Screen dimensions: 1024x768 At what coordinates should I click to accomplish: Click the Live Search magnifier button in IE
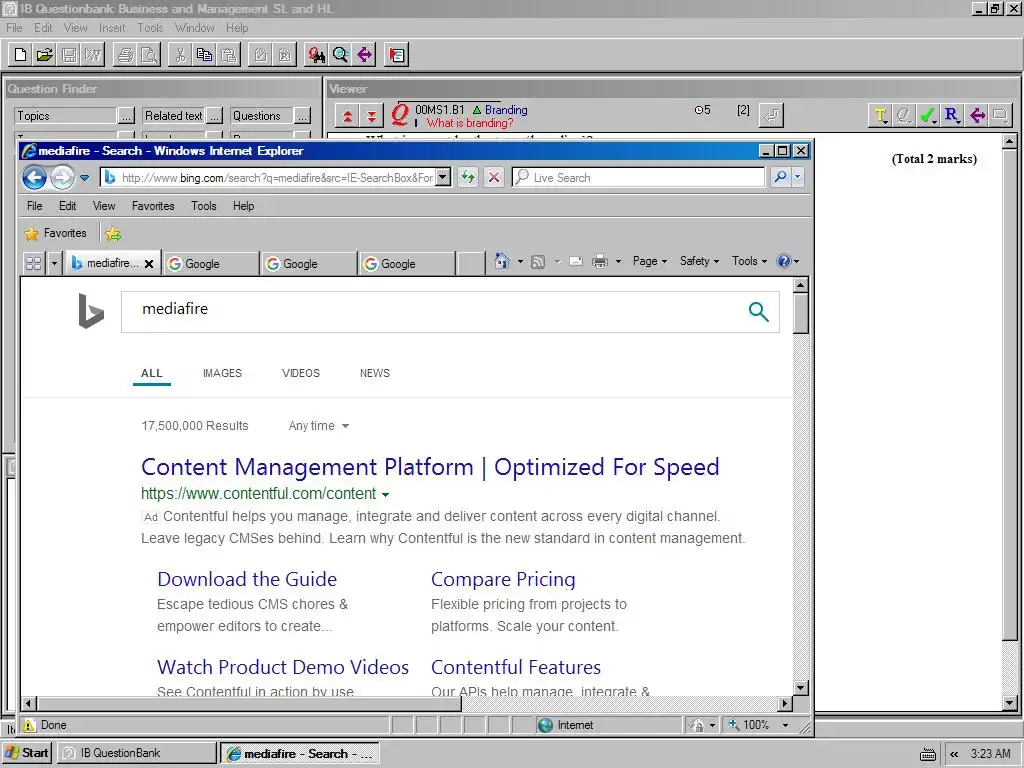tap(780, 177)
